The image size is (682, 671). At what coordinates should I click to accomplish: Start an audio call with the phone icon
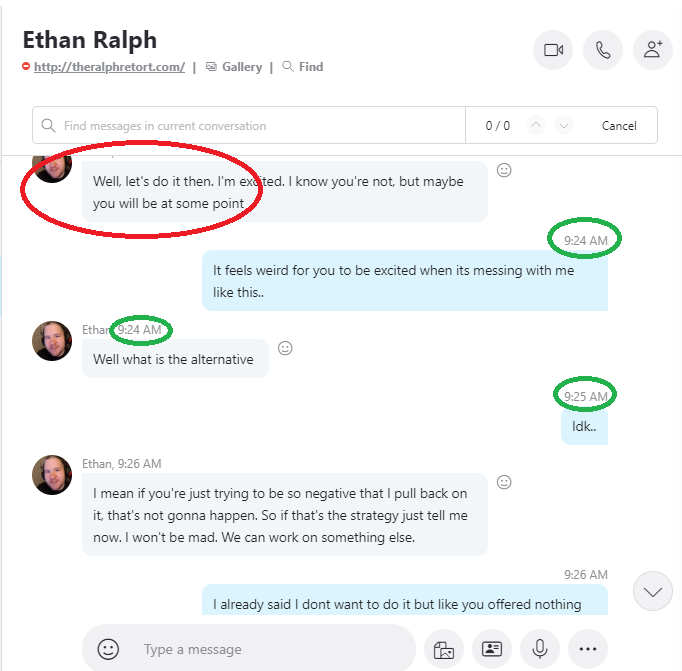603,50
